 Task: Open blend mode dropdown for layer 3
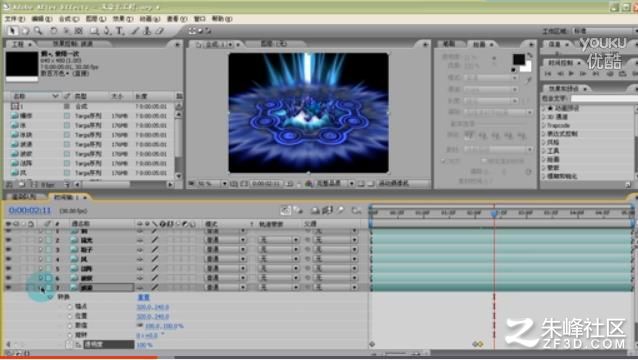click(x=225, y=249)
